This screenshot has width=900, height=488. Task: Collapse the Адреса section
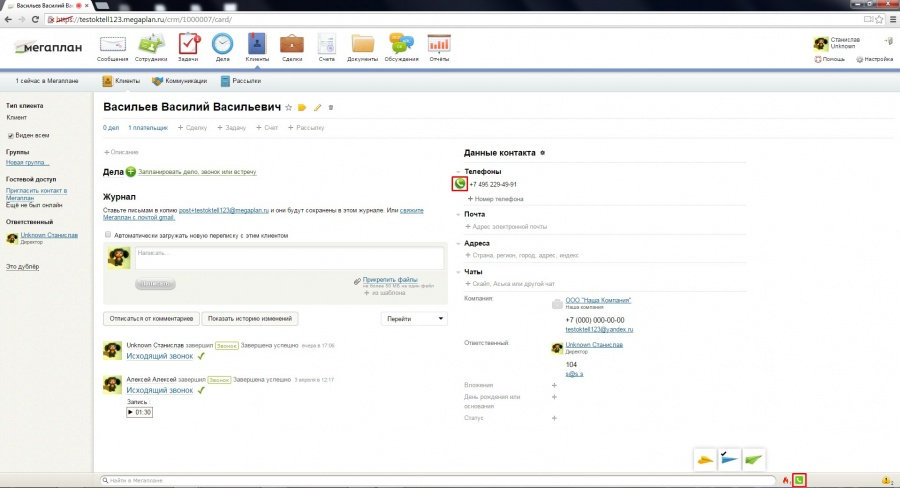458,243
